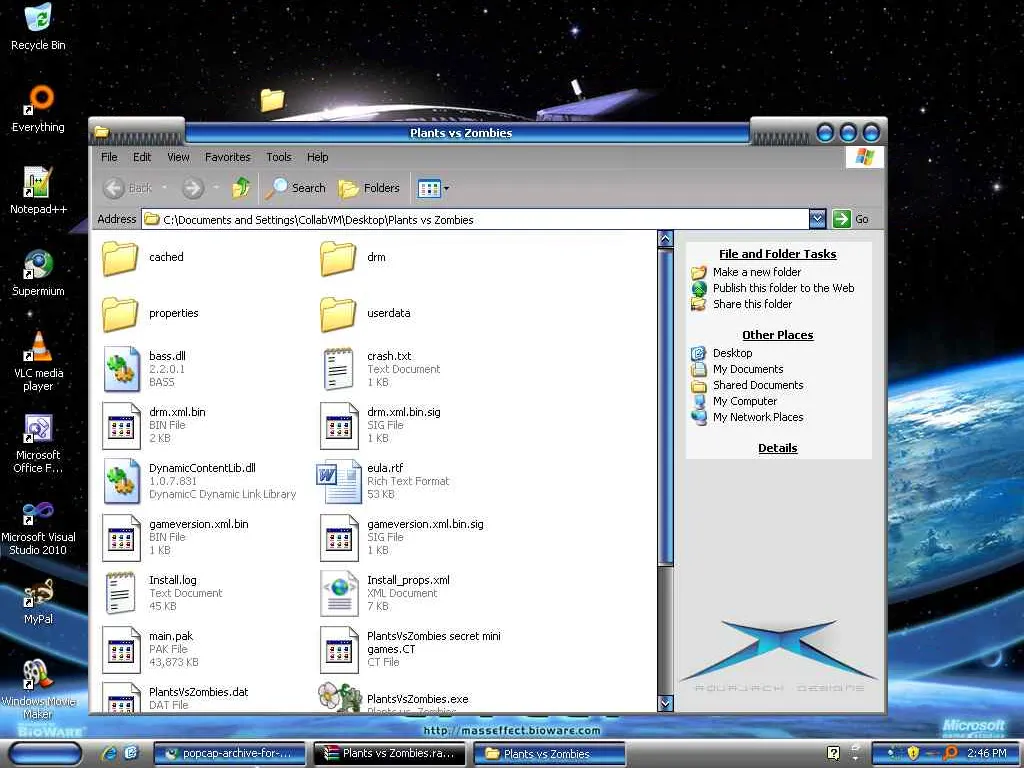Viewport: 1024px width, 768px height.
Task: Click the MyPal desktop shortcut
Action: pyautogui.click(x=38, y=602)
